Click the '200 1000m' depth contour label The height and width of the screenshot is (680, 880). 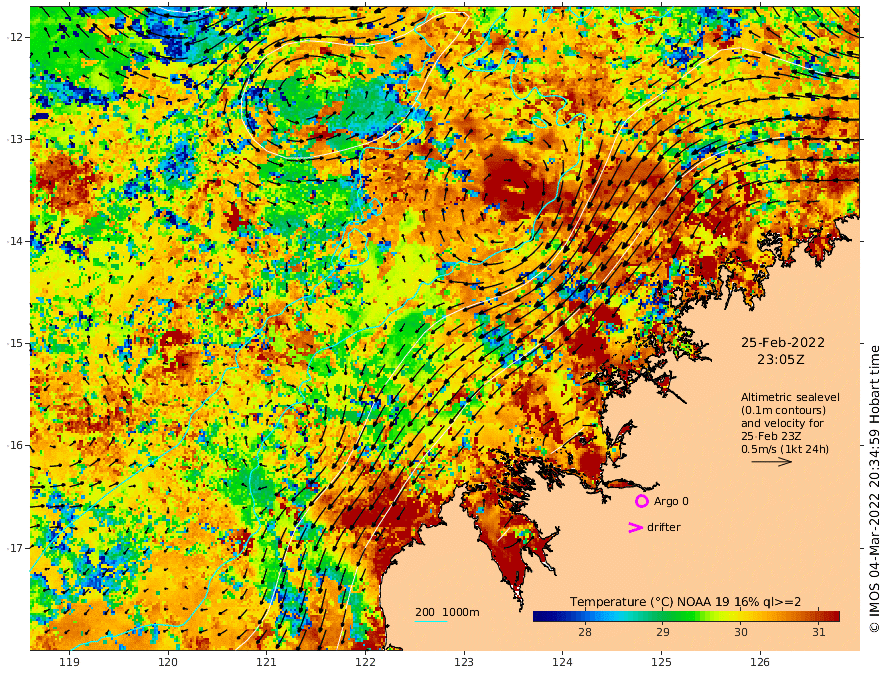tap(447, 612)
